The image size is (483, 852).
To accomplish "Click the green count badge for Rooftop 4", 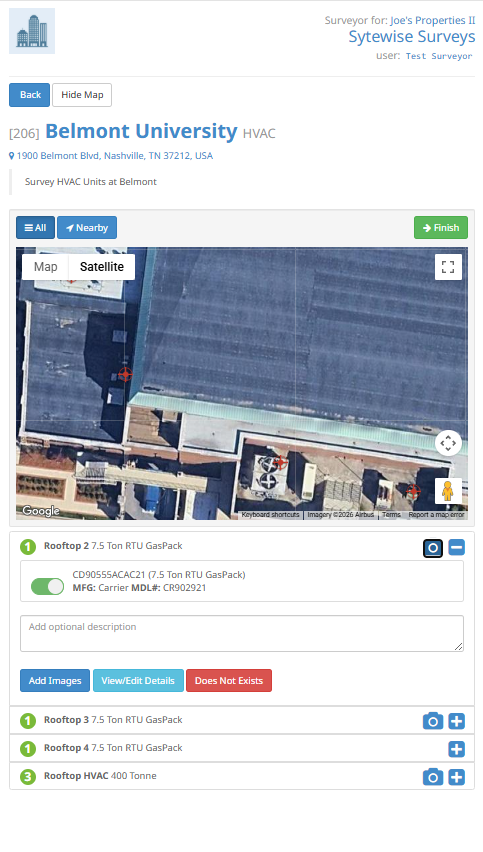I will (x=28, y=749).
